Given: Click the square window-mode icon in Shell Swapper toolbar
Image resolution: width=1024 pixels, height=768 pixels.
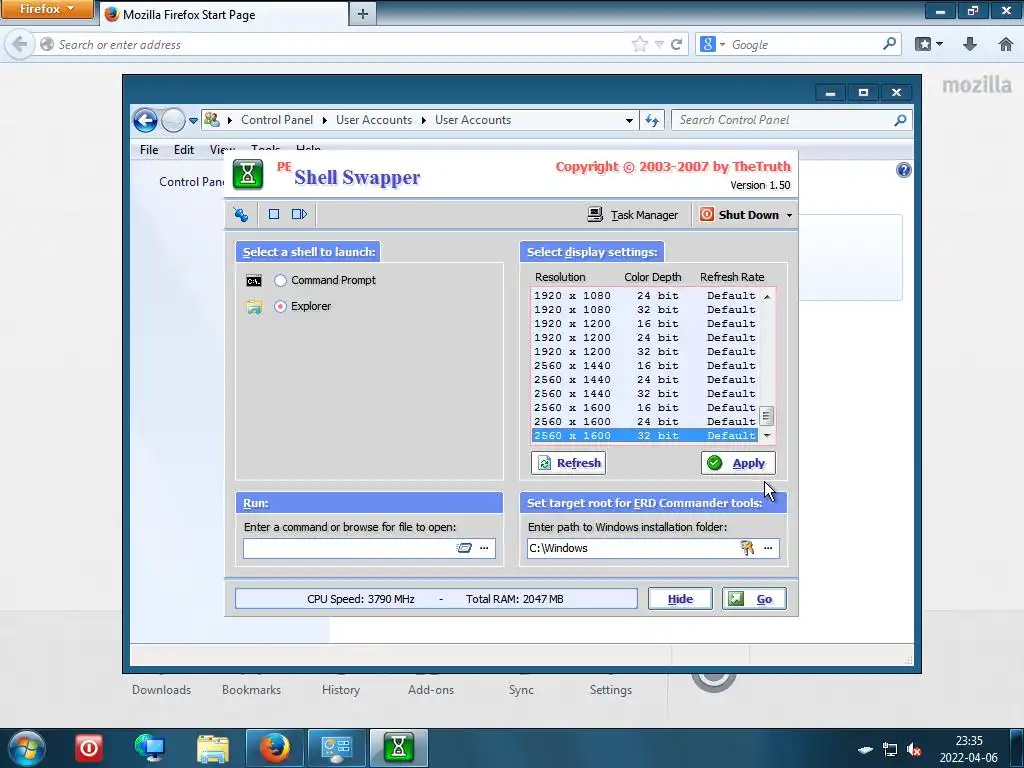Looking at the screenshot, I should click(x=274, y=214).
